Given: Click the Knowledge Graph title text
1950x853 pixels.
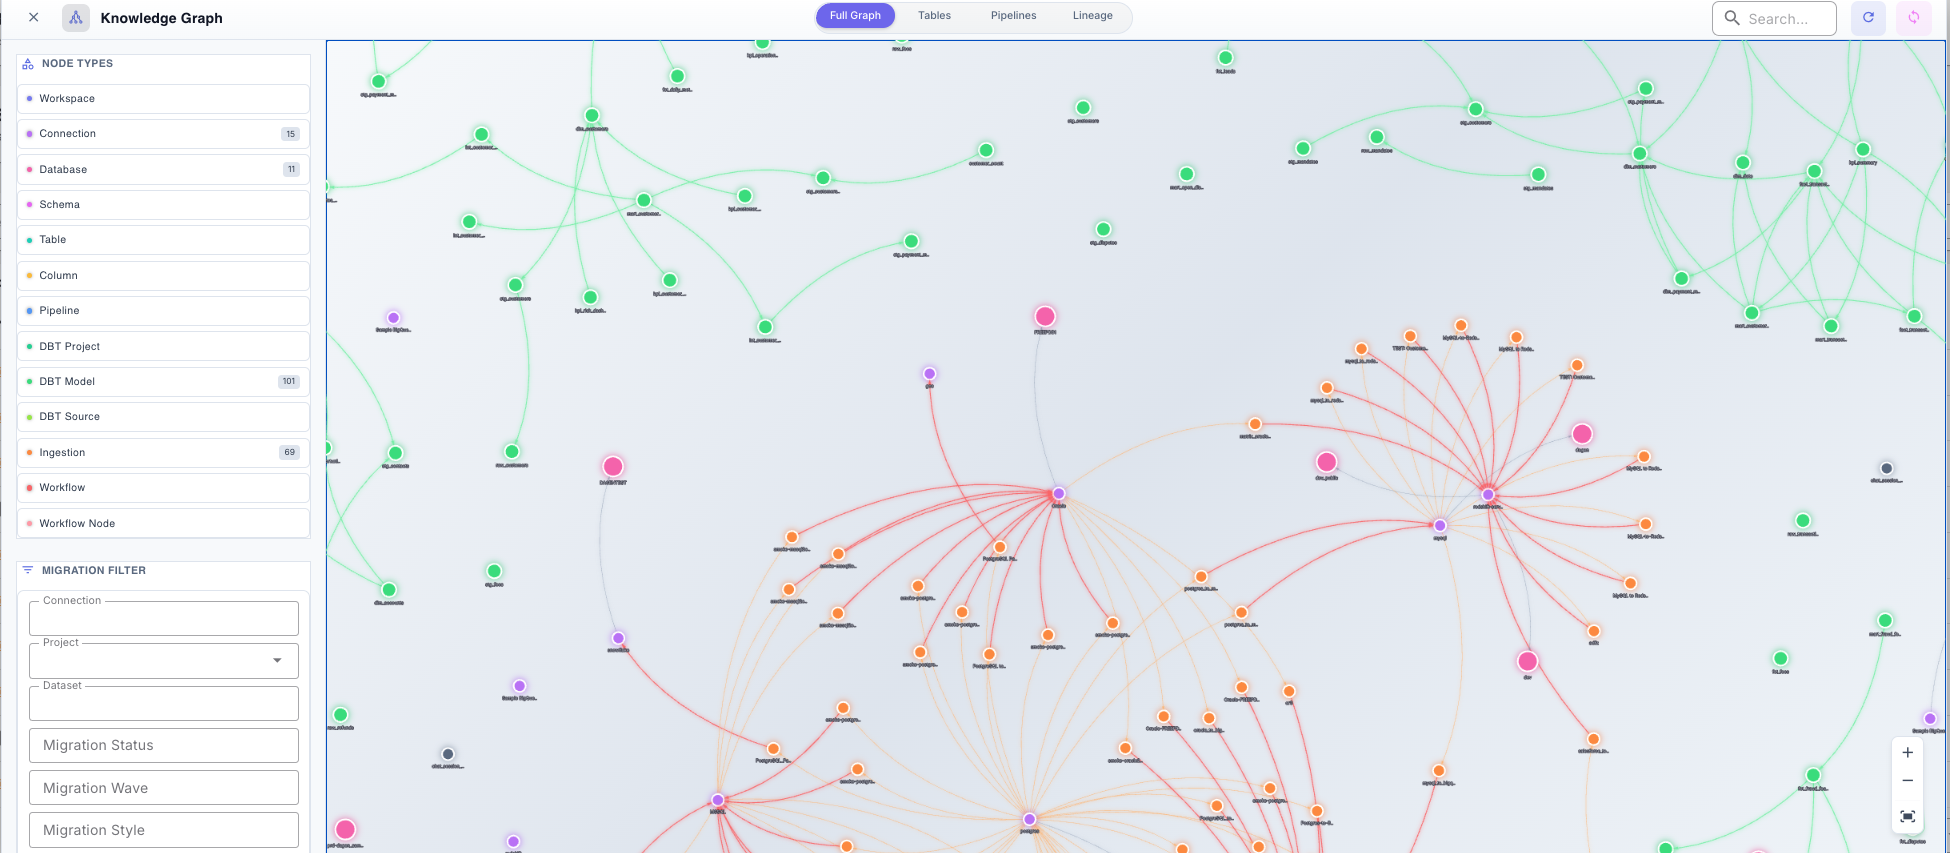Looking at the screenshot, I should point(161,18).
